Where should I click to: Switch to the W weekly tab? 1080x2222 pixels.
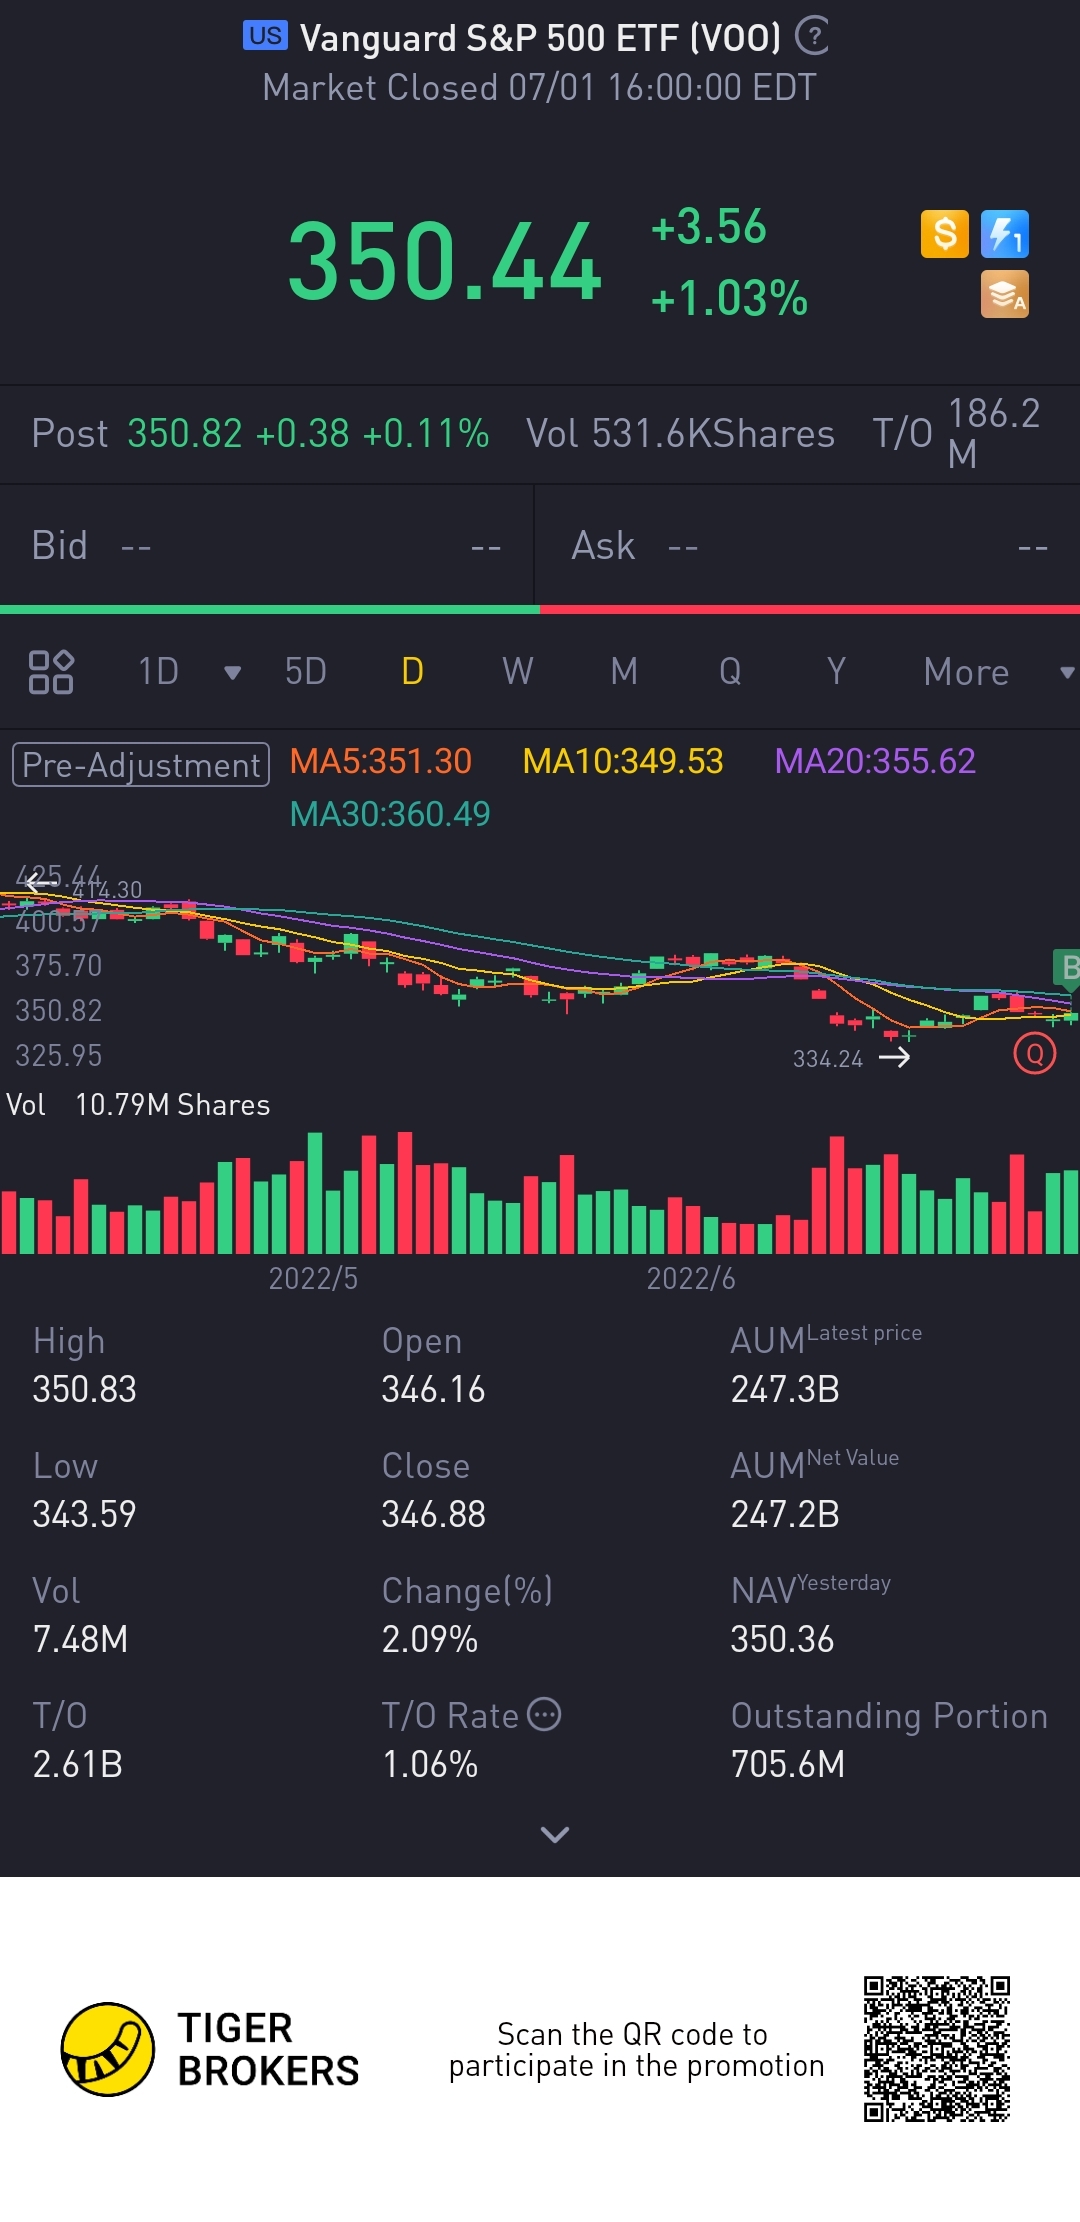[518, 672]
